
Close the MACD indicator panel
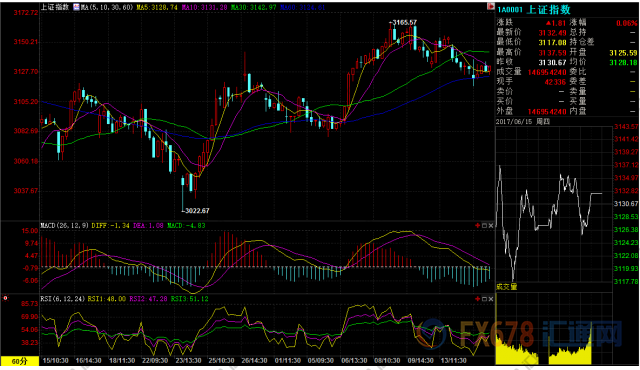[491, 226]
